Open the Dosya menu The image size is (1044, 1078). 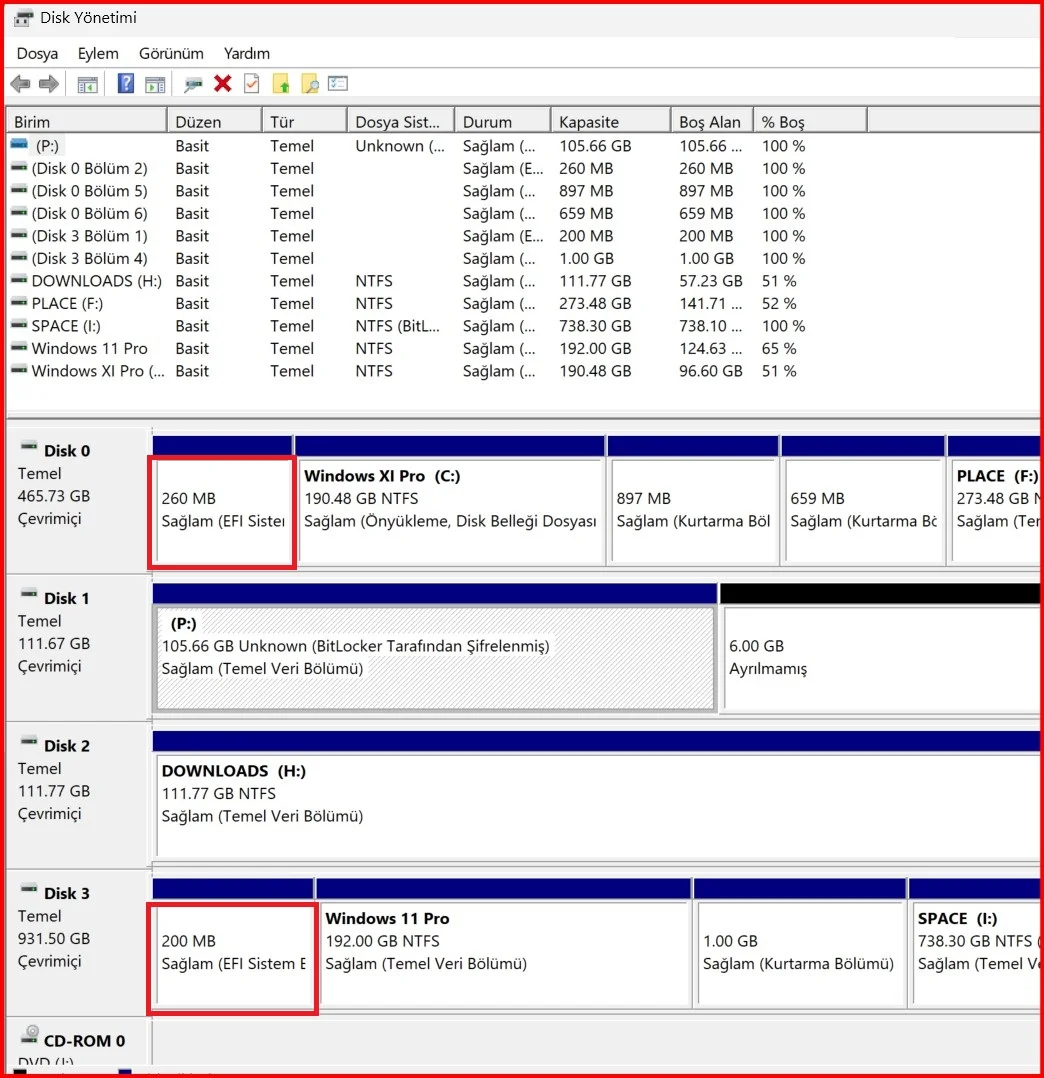click(37, 54)
